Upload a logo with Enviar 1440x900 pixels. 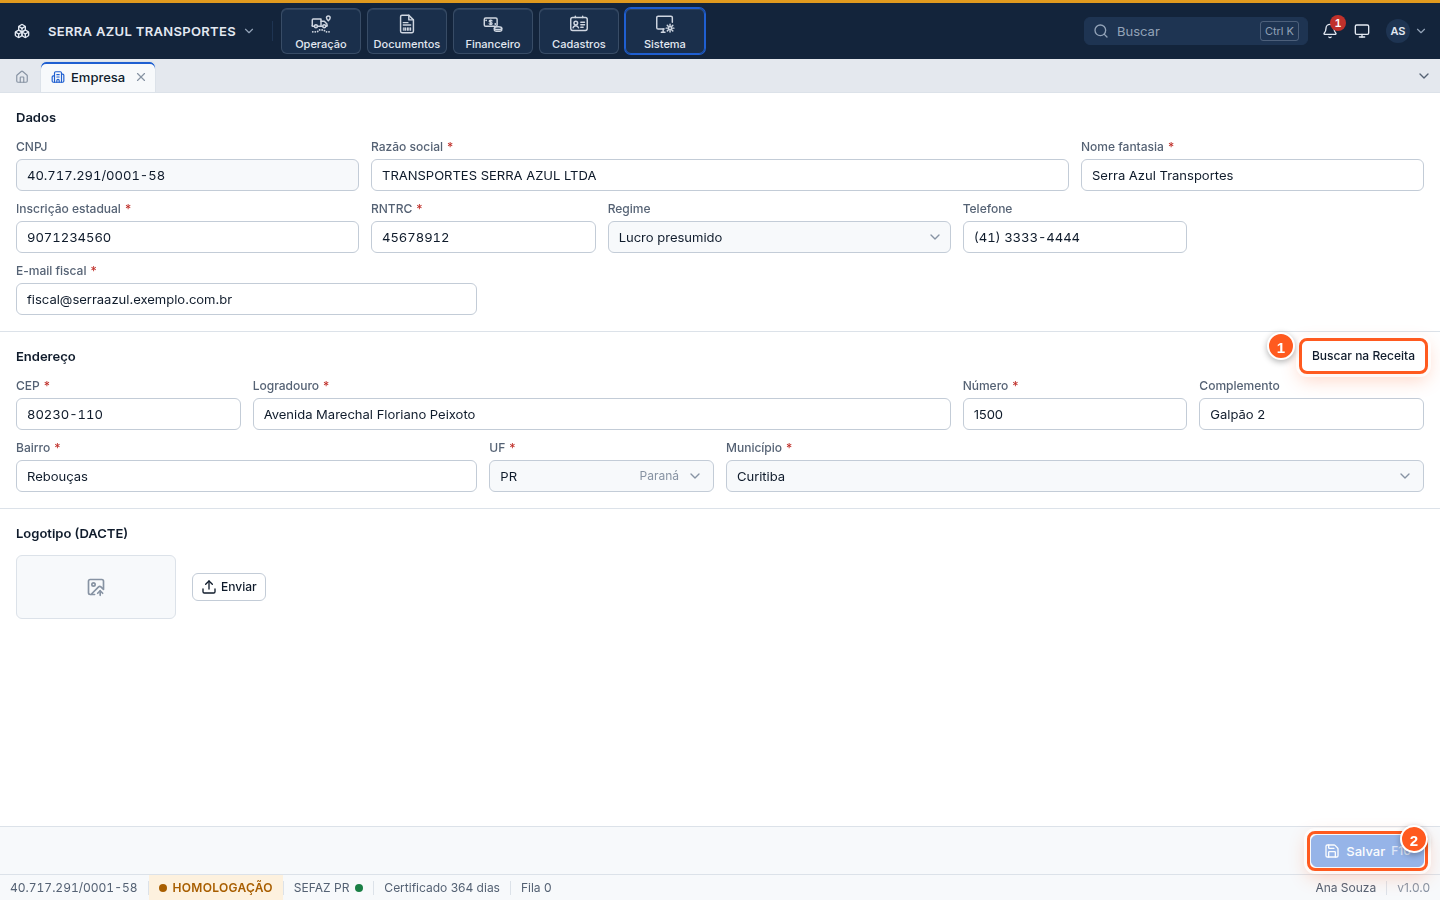tap(229, 587)
